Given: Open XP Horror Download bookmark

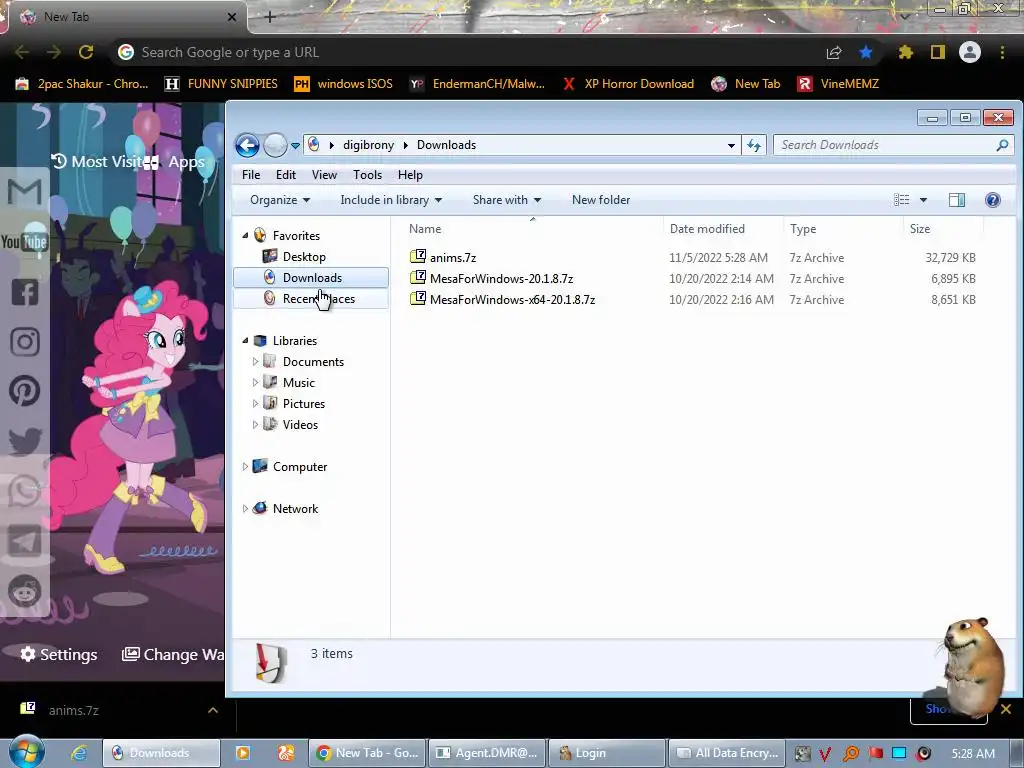Looking at the screenshot, I should pos(628,84).
